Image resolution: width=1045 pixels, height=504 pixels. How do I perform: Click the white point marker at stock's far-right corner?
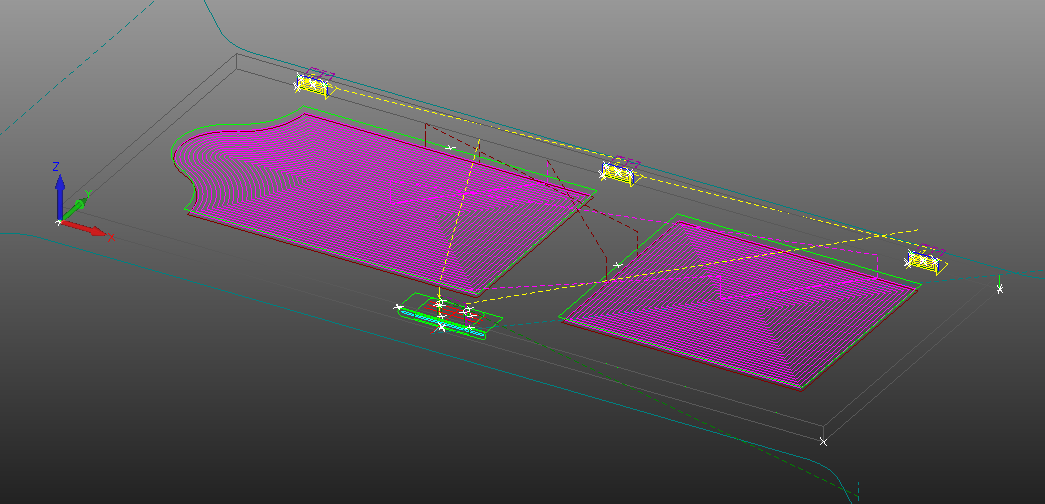pyautogui.click(x=1000, y=289)
